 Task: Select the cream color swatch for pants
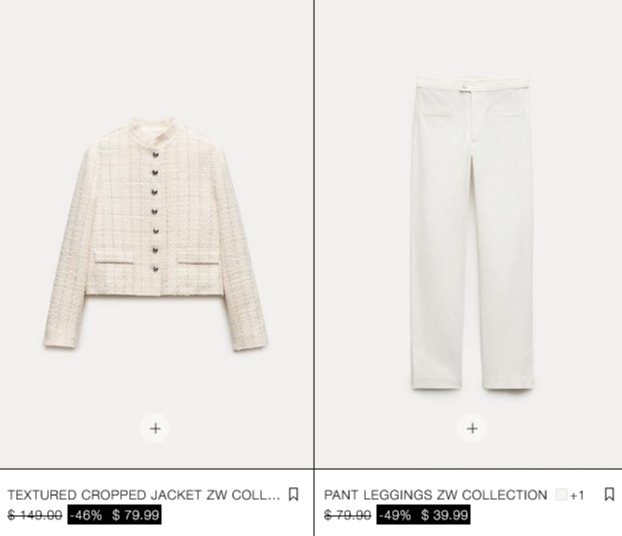561,495
